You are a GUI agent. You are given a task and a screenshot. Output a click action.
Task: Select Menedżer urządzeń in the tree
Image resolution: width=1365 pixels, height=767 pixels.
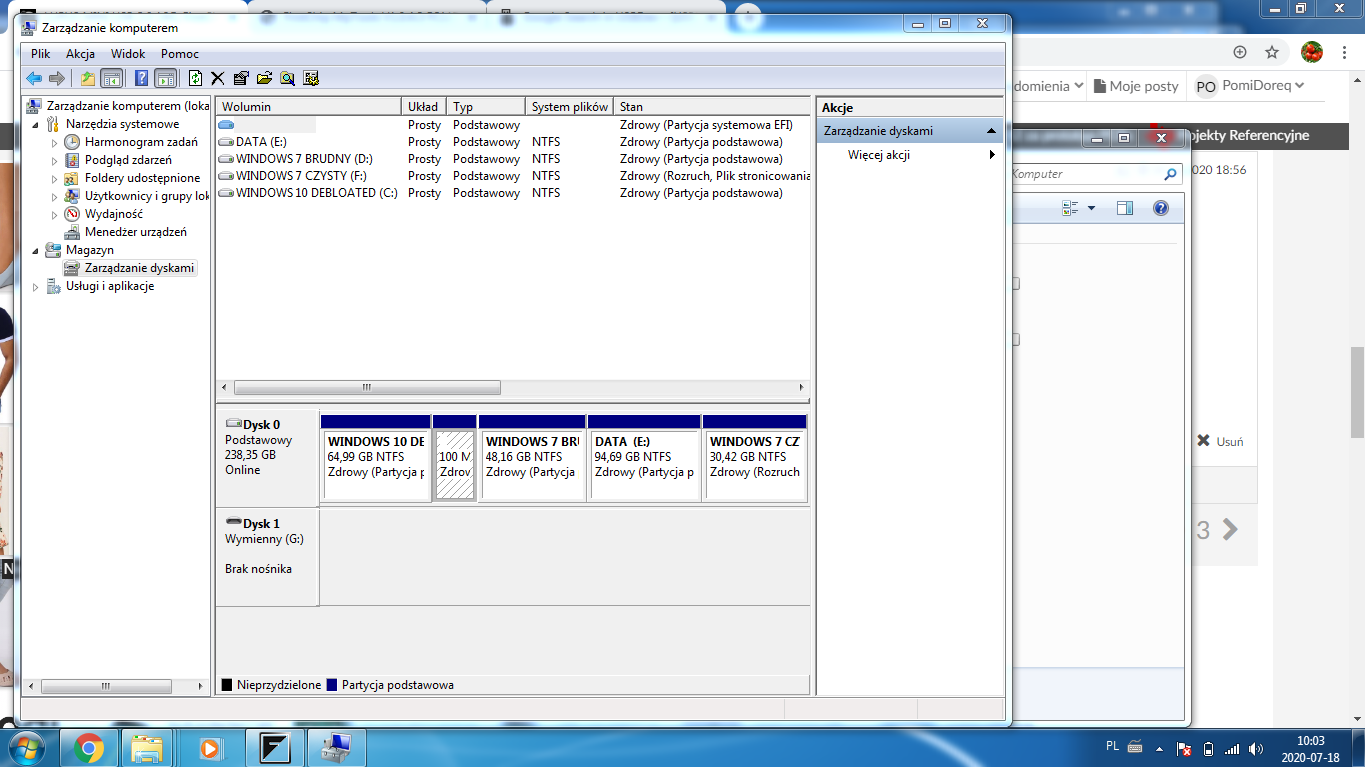pos(135,232)
